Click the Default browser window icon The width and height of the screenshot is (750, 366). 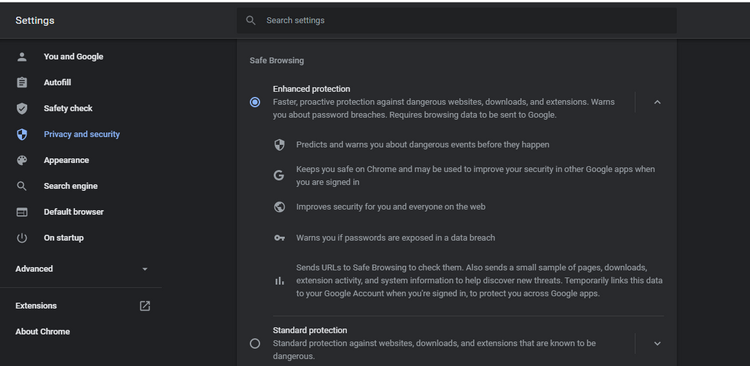pyautogui.click(x=22, y=212)
